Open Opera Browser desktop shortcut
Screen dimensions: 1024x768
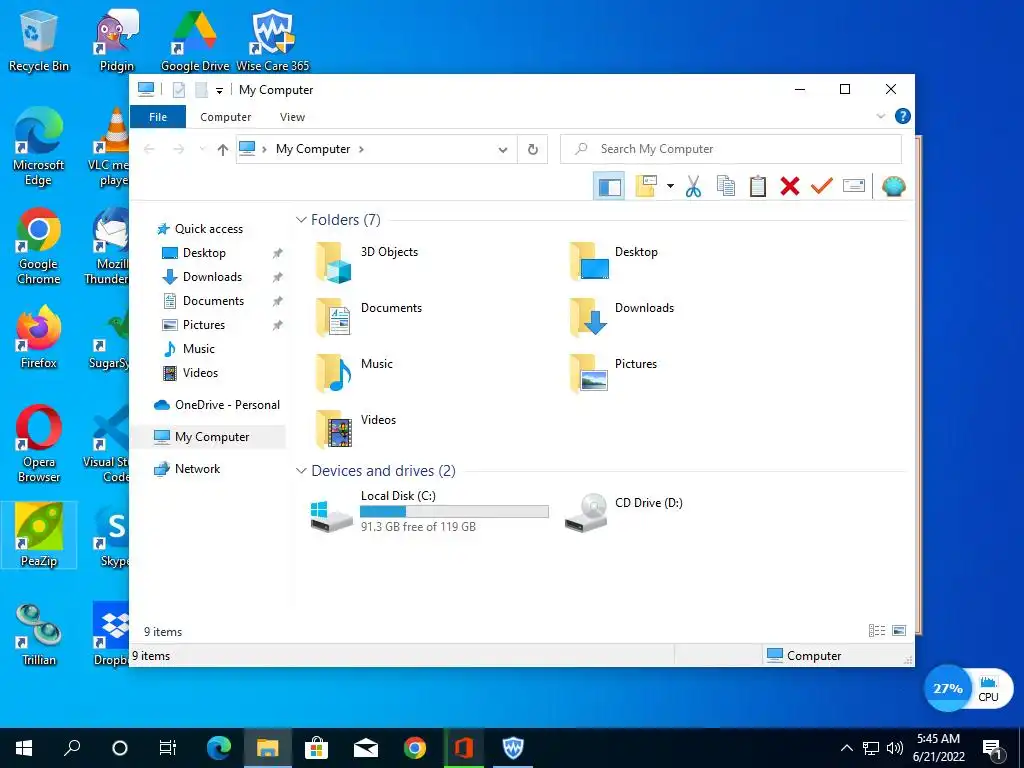[39, 443]
